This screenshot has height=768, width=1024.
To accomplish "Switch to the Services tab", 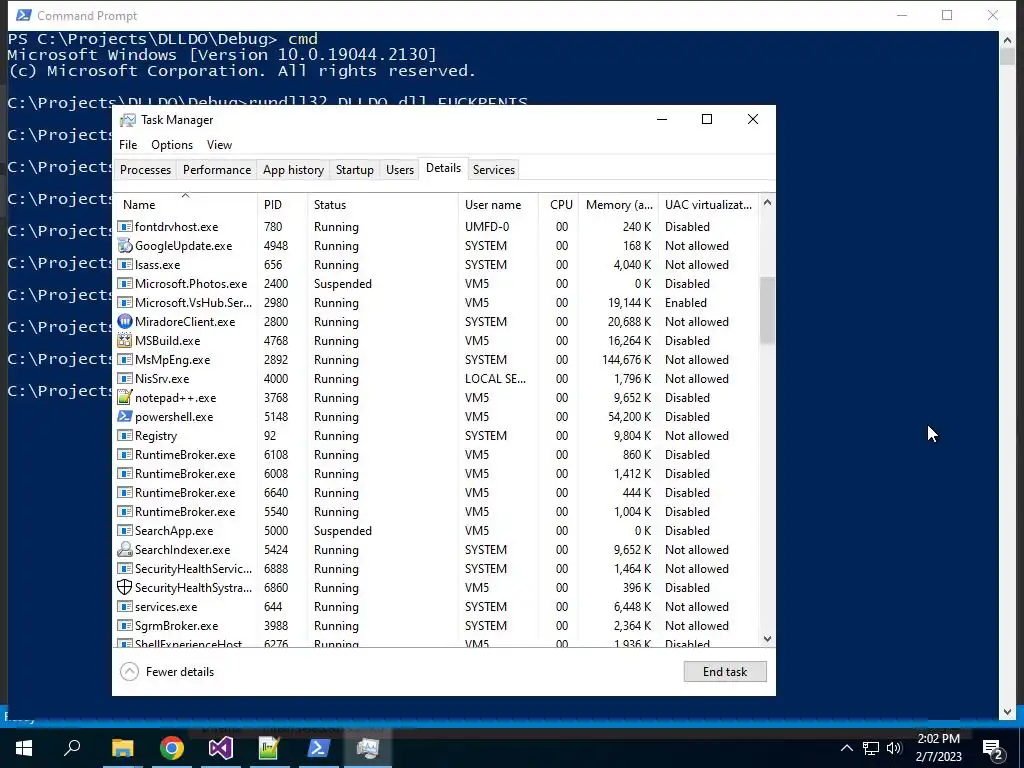I will click(x=494, y=170).
